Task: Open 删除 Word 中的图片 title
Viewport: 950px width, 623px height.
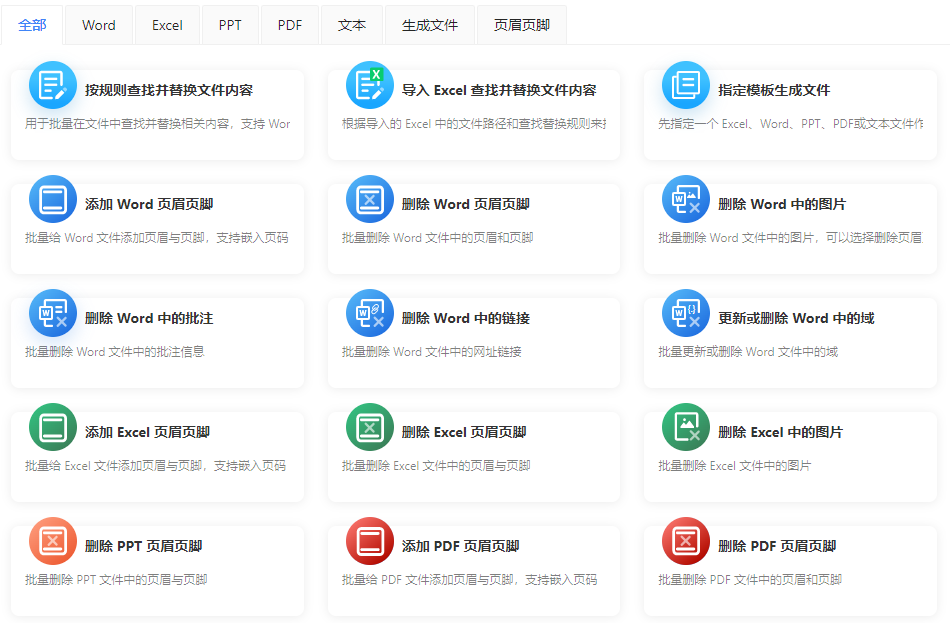Action: point(782,204)
